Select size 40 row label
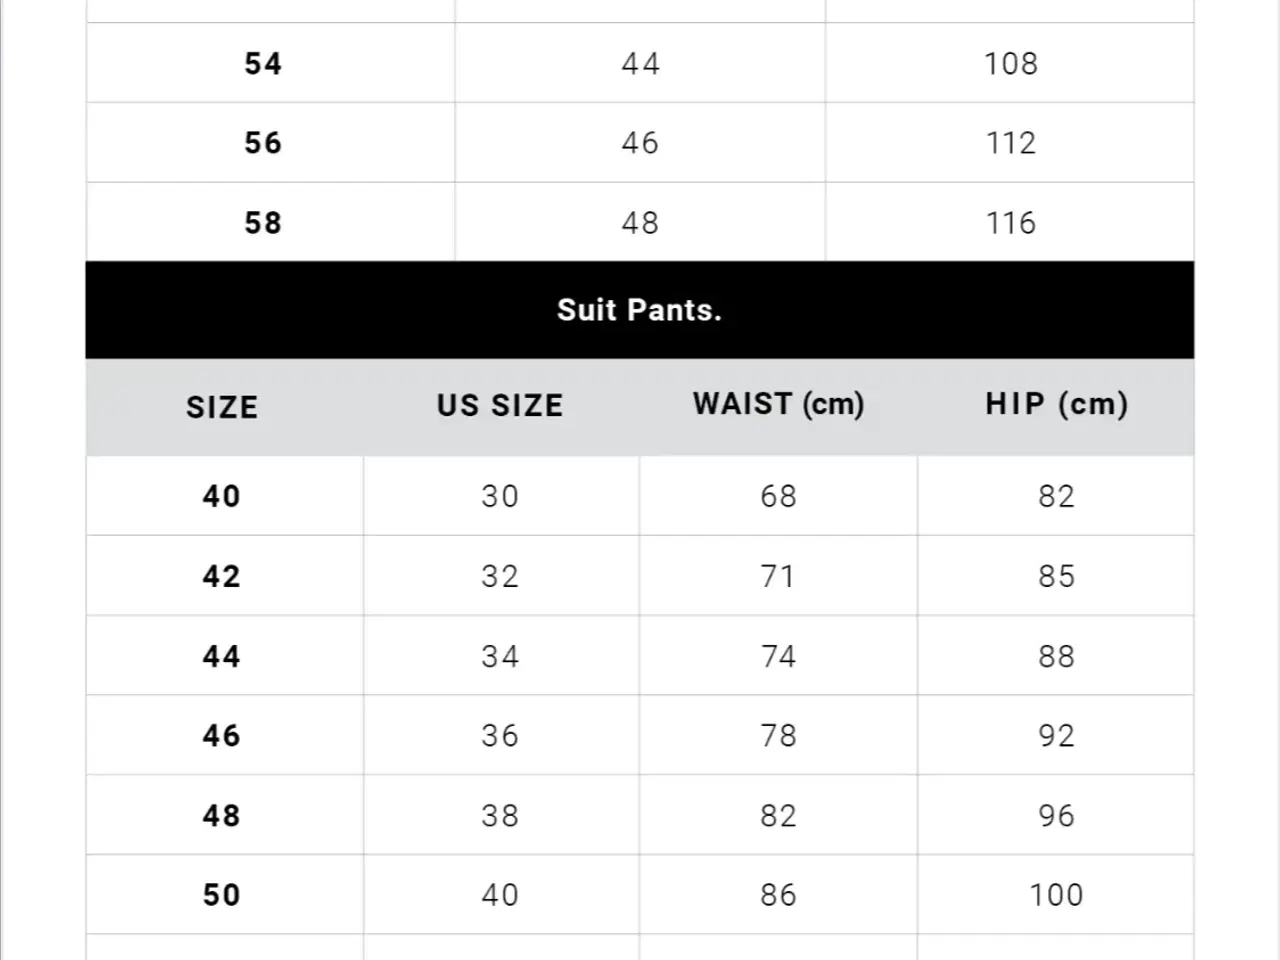Viewport: 1280px width, 960px height. [x=222, y=496]
